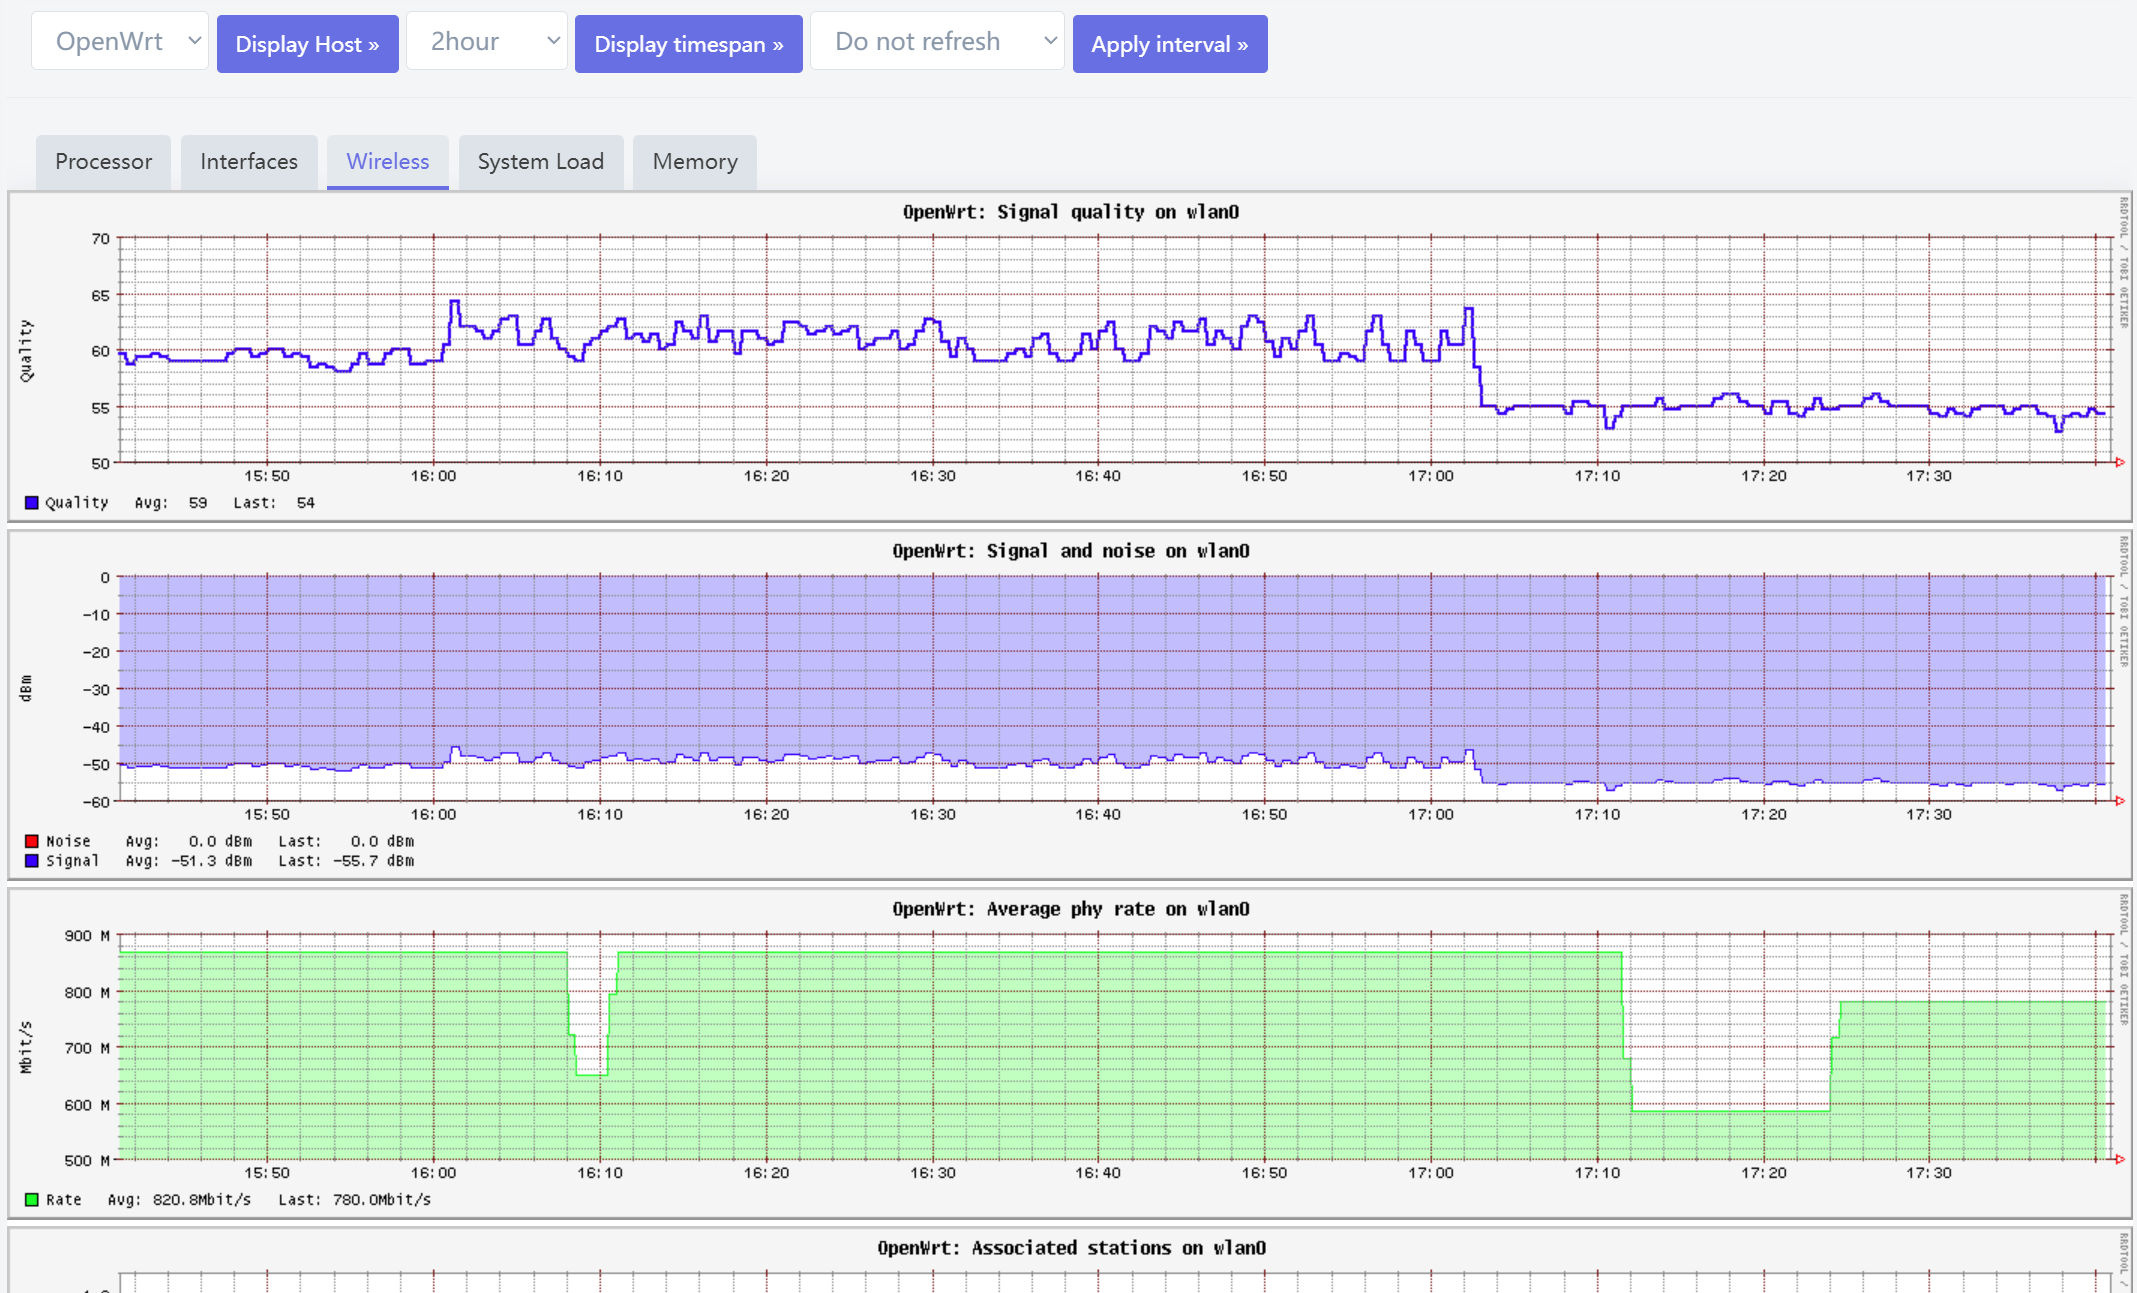2137x1293 pixels.
Task: Select the Wireless tab
Action: tap(387, 161)
